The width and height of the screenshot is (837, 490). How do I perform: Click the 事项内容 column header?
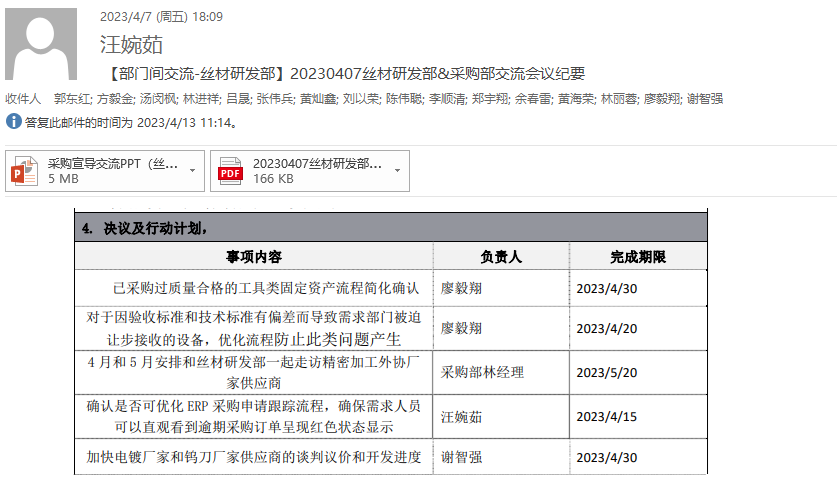[253, 257]
